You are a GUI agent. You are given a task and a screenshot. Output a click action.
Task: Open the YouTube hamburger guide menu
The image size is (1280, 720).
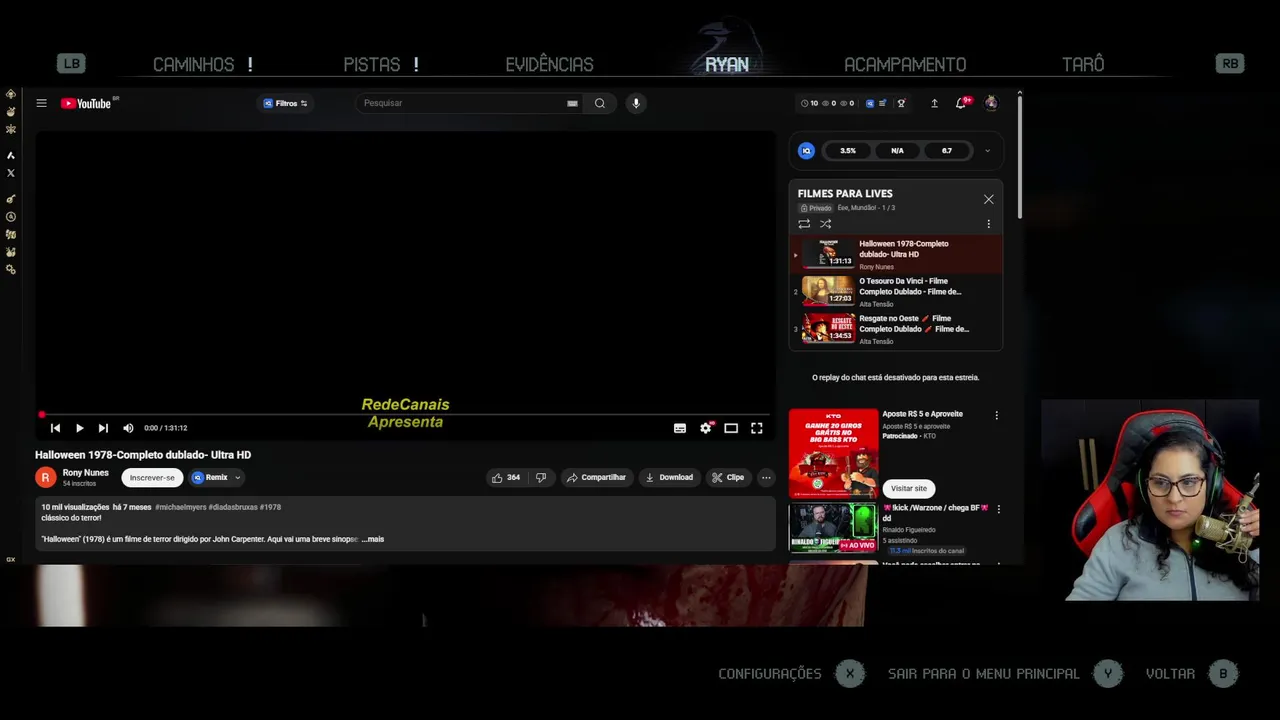41,103
